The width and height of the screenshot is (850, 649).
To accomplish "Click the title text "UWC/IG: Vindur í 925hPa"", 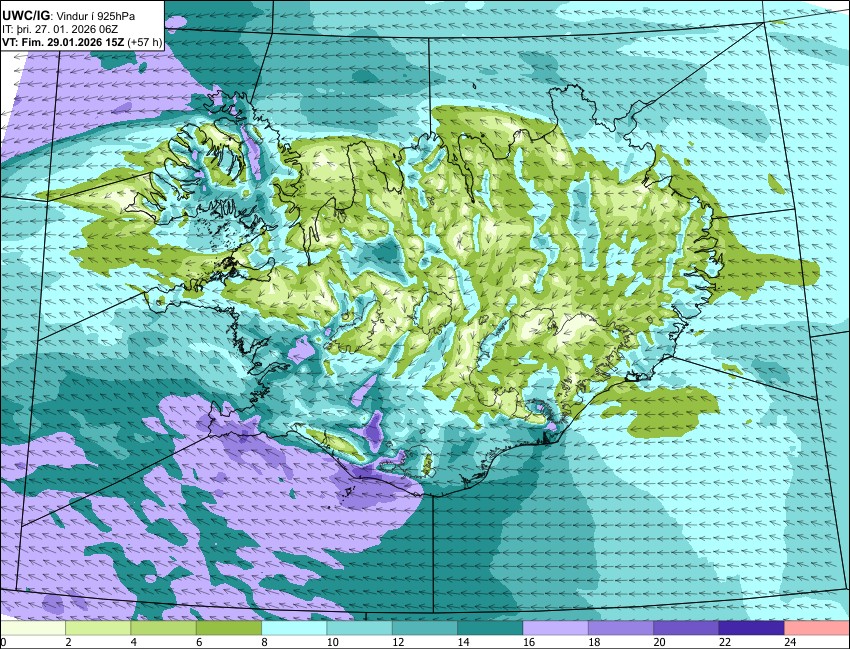I will click(68, 16).
